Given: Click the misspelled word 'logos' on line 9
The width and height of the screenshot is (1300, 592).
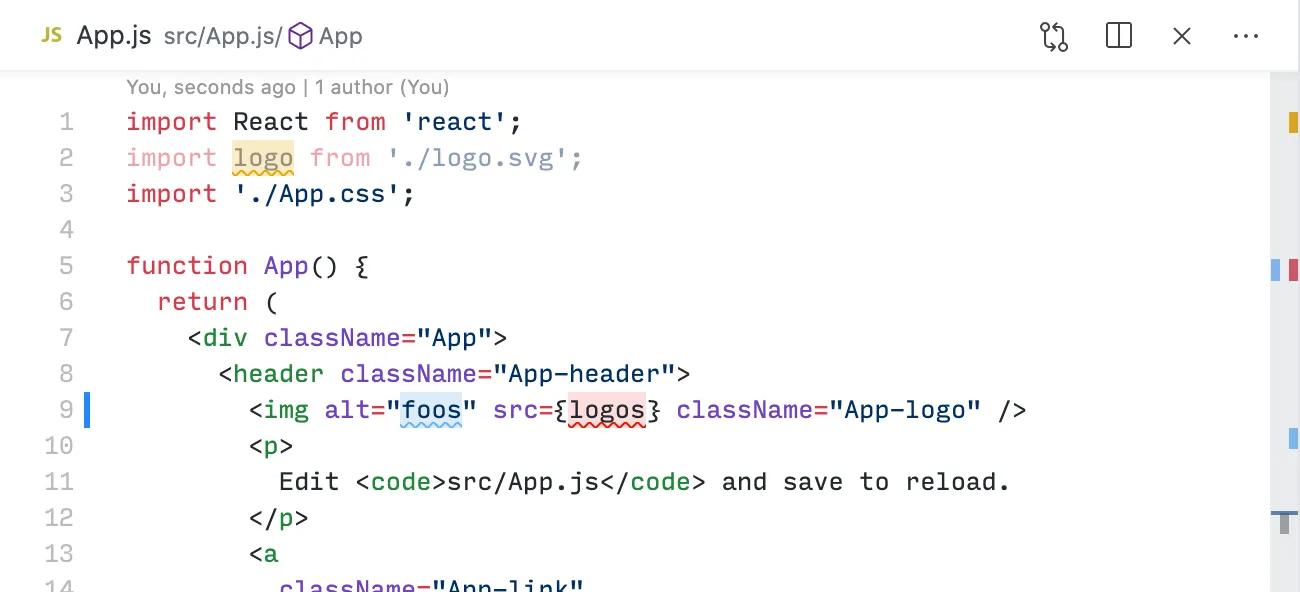Looking at the screenshot, I should click(606, 410).
